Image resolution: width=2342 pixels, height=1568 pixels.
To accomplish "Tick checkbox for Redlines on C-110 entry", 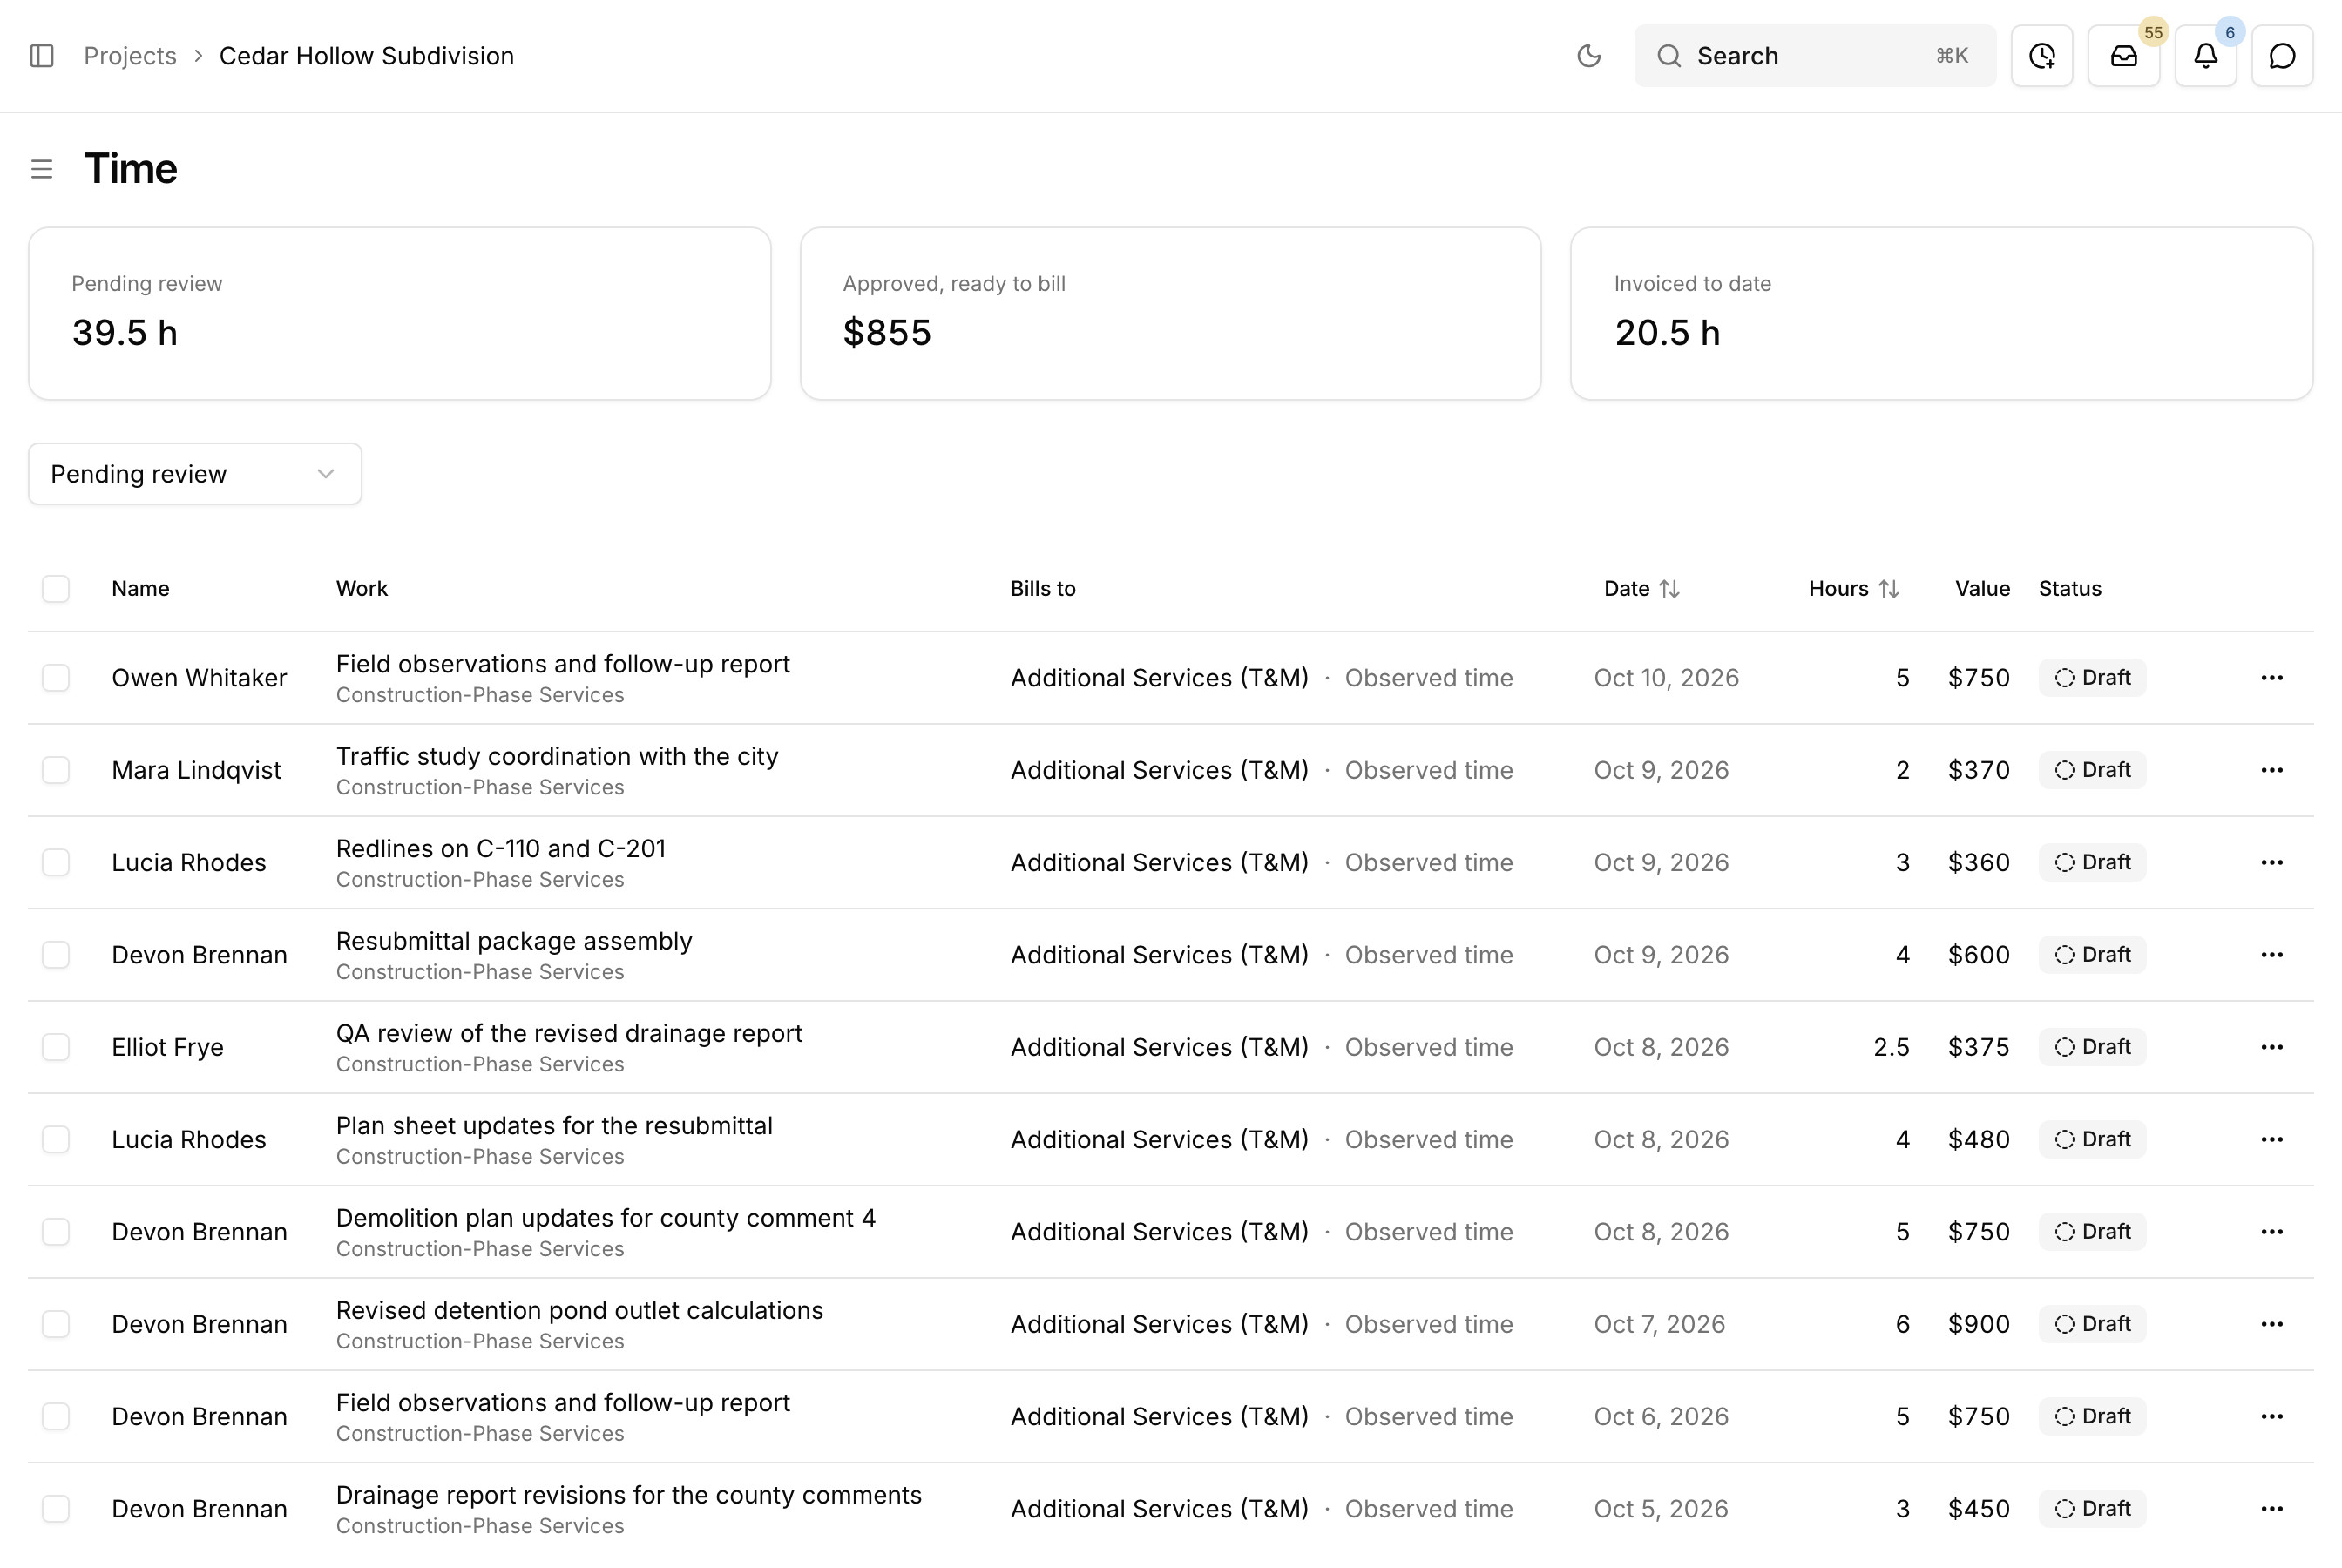I will pyautogui.click(x=56, y=862).
